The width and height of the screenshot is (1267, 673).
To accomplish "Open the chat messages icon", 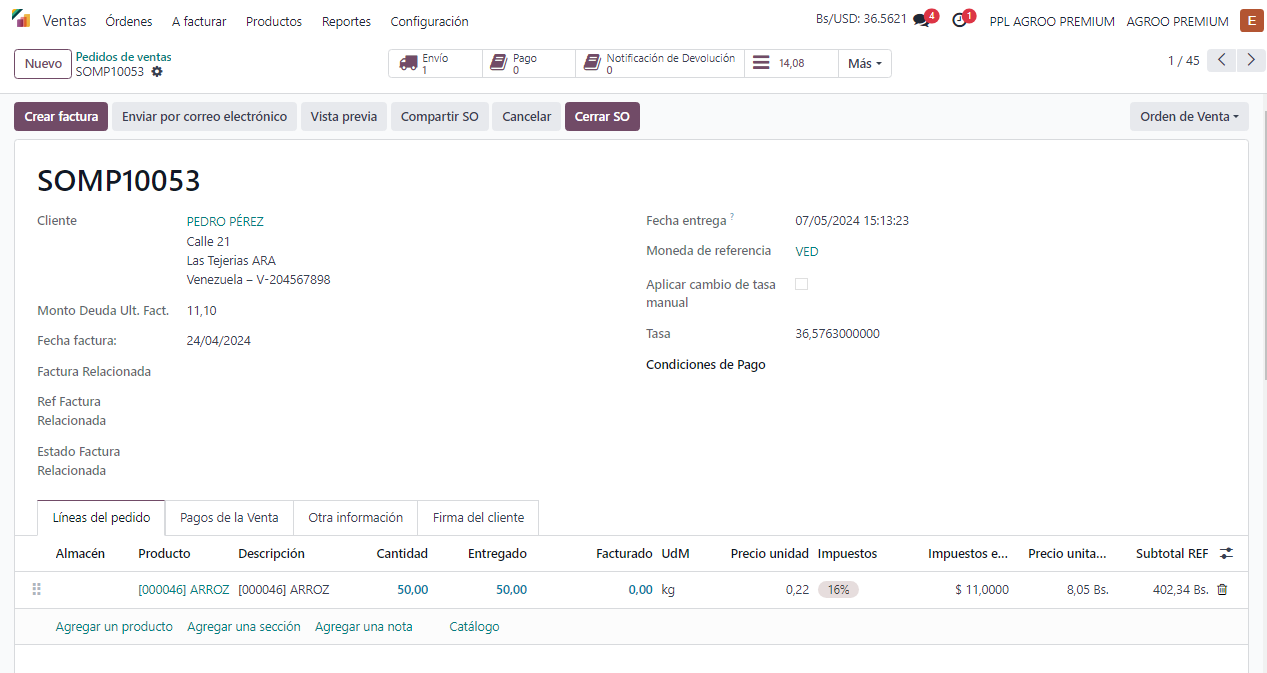I will coord(921,21).
